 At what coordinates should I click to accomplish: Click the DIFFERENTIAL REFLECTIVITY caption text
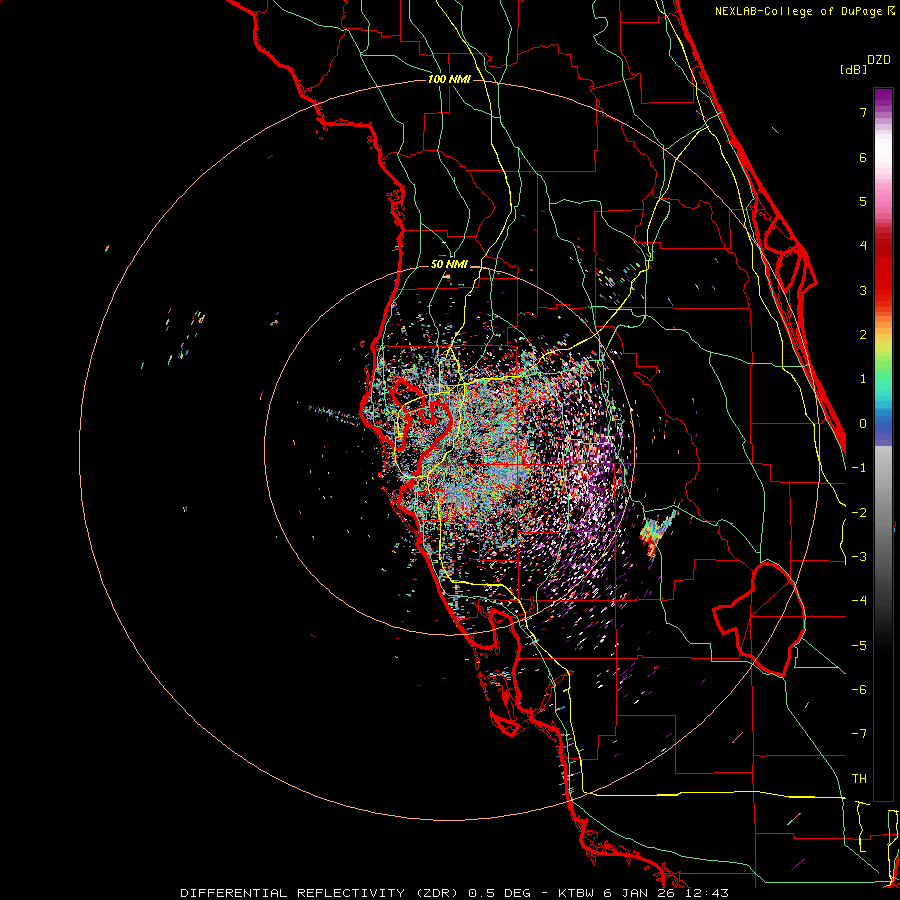point(293,893)
